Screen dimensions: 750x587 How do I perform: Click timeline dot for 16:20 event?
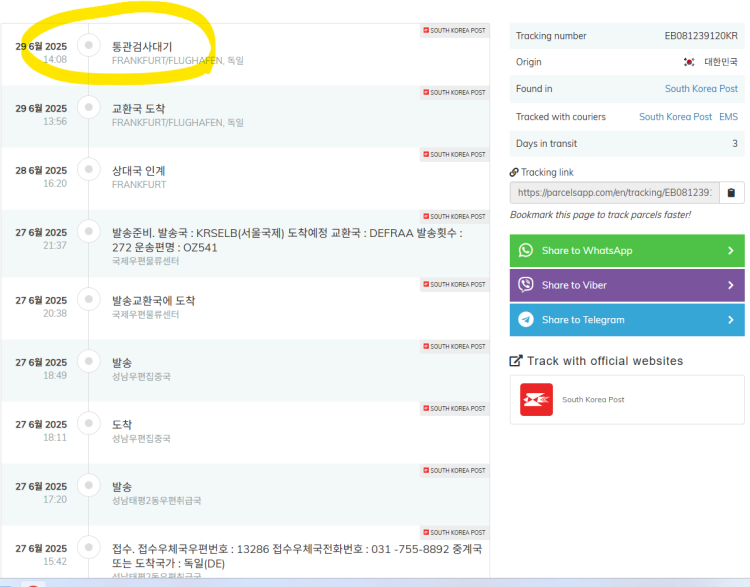tap(88, 169)
